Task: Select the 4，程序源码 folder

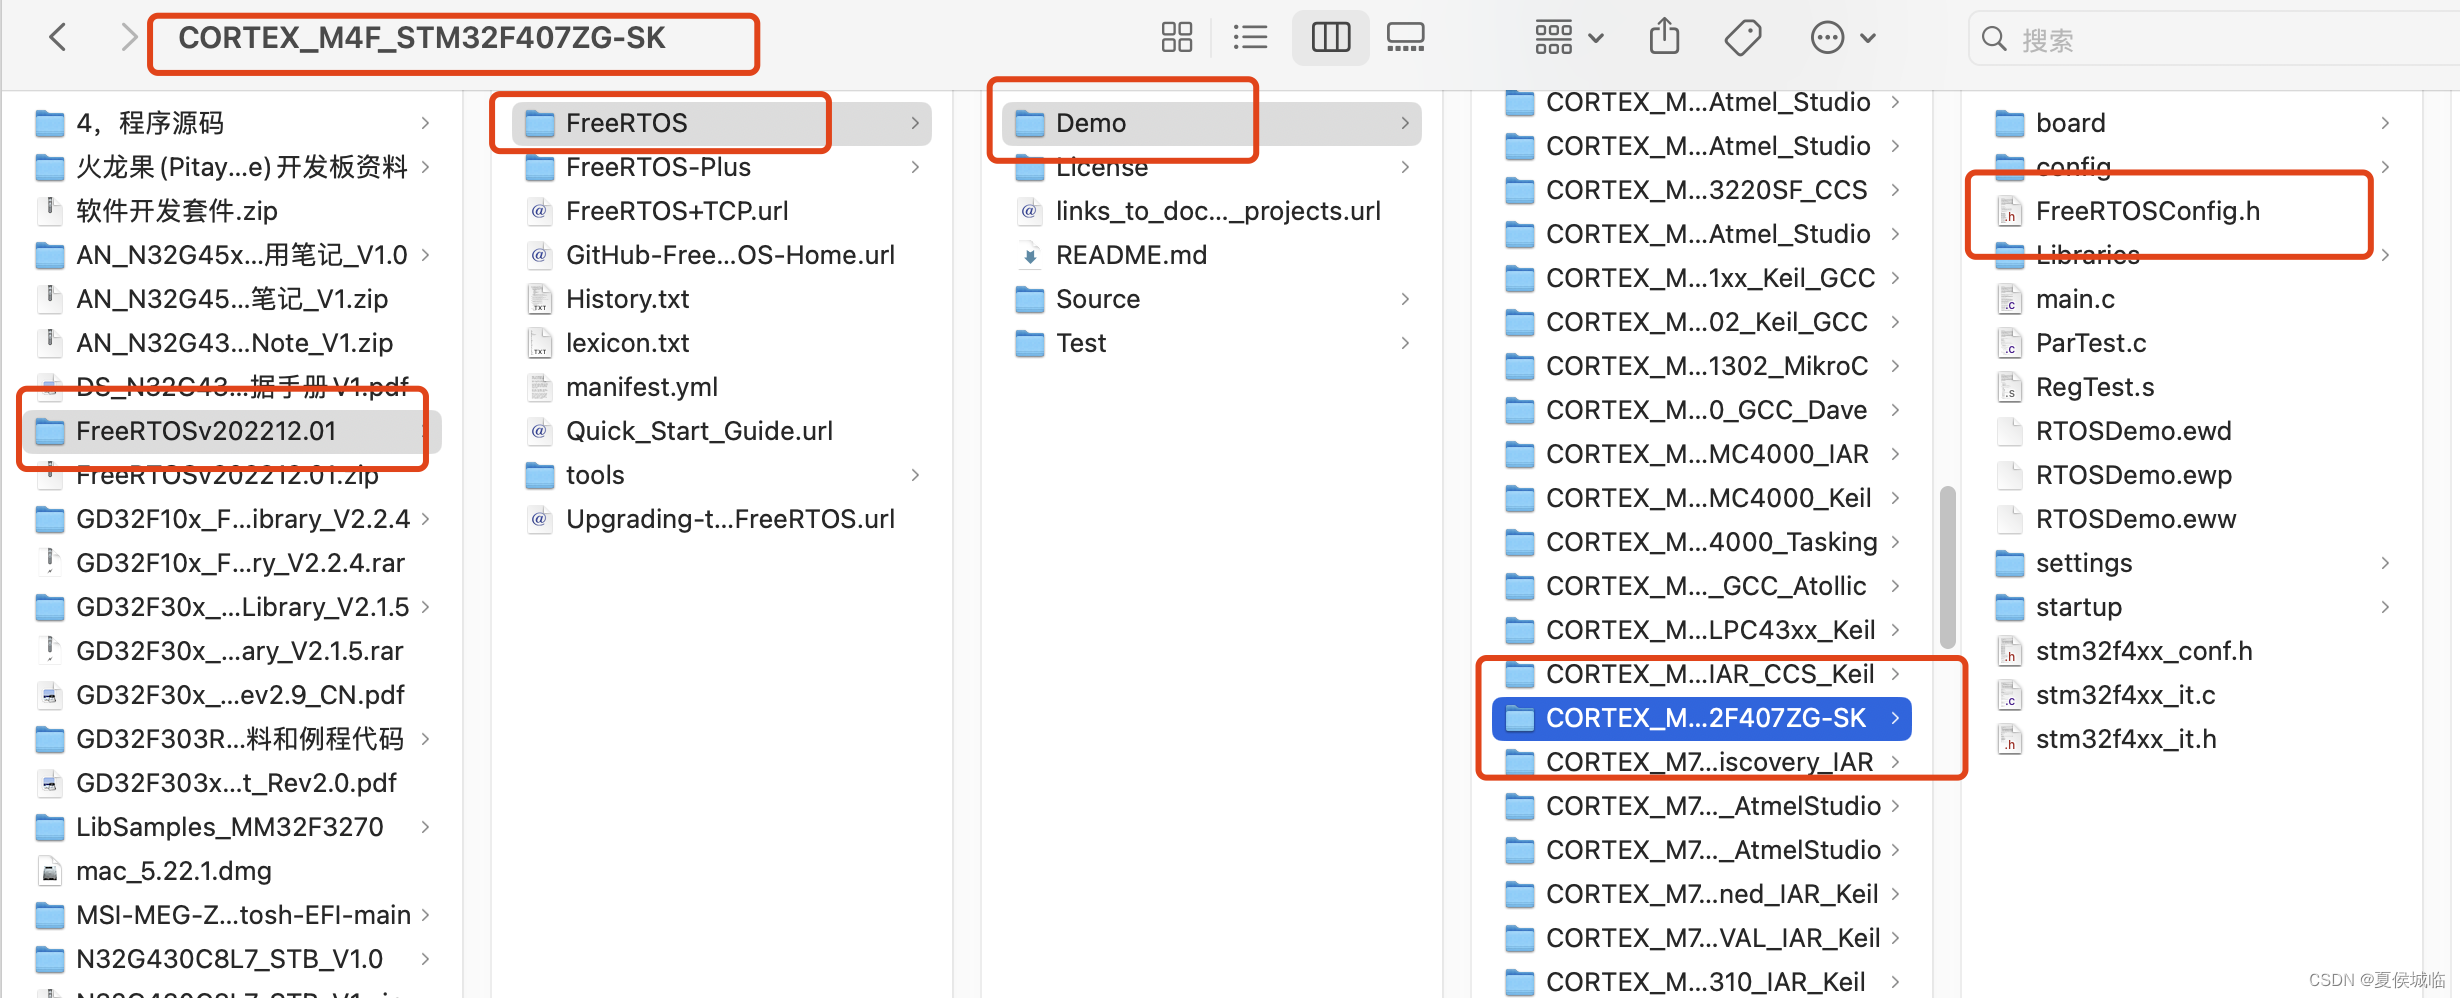Action: (232, 123)
